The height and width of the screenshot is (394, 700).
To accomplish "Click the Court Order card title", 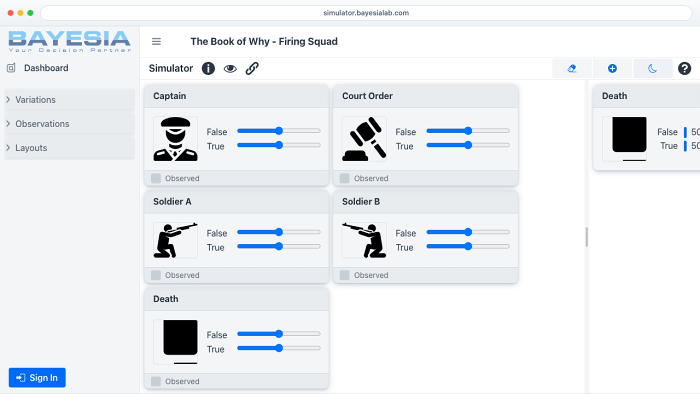I will point(367,96).
